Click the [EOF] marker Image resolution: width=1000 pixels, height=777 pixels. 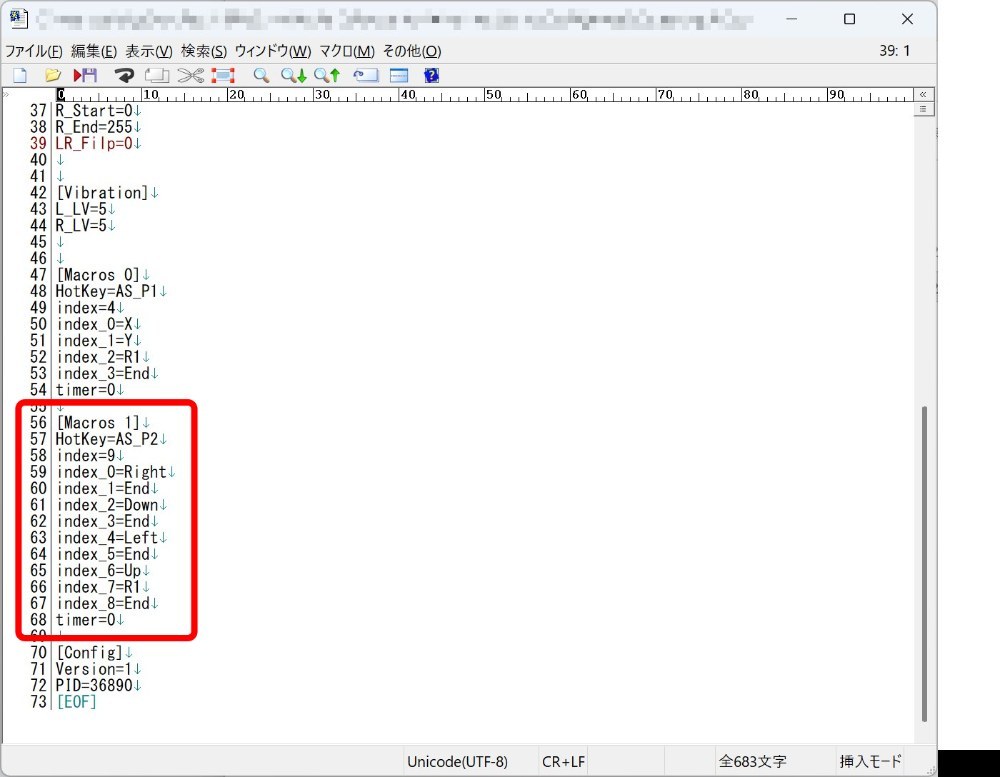(x=77, y=702)
